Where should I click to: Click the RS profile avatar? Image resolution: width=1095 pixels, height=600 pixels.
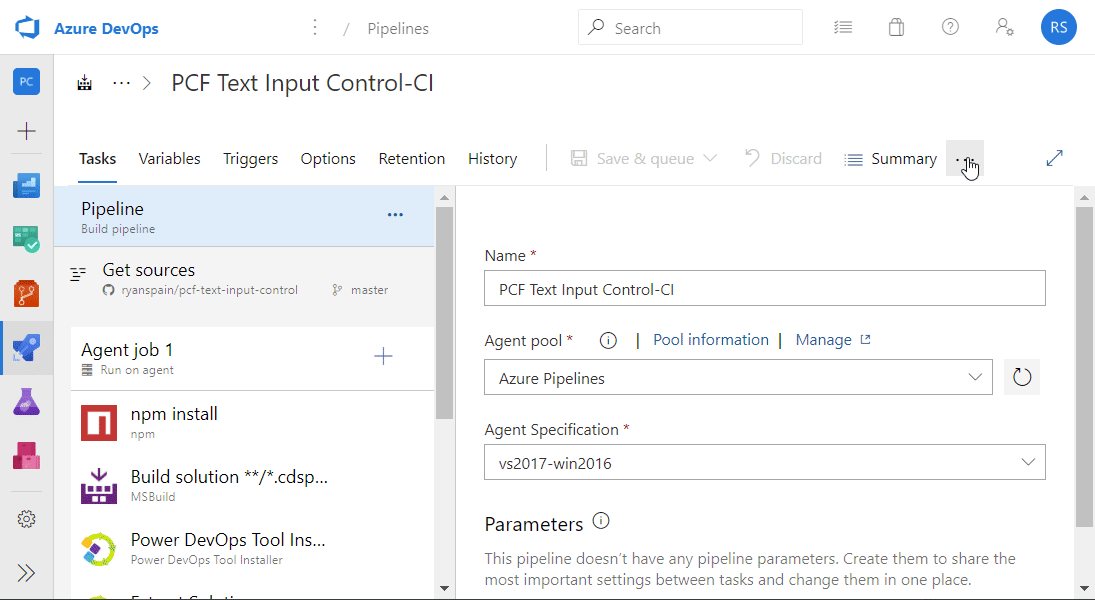click(1058, 27)
